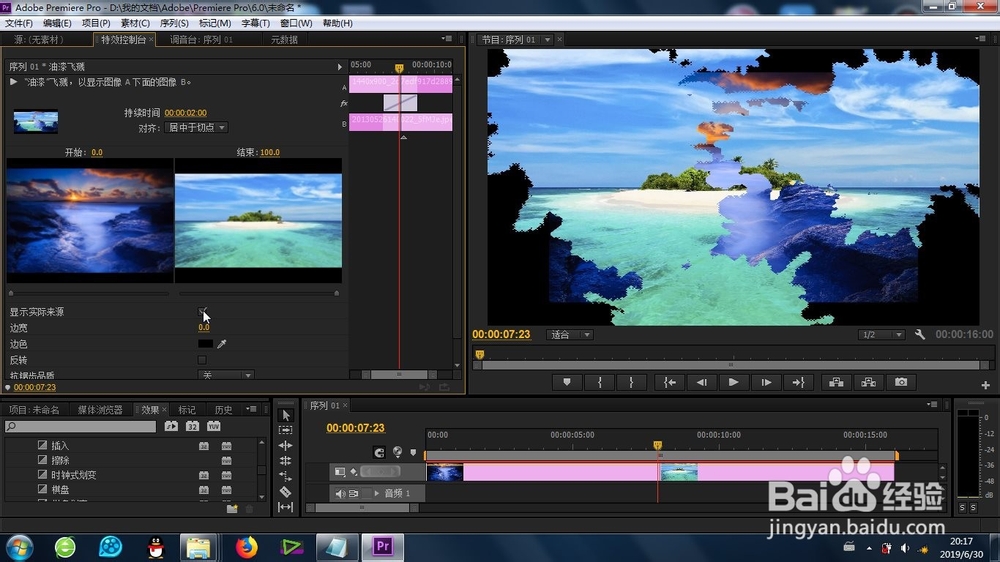This screenshot has height=562, width=1000.
Task: Select the Slip tool
Action: [x=286, y=507]
